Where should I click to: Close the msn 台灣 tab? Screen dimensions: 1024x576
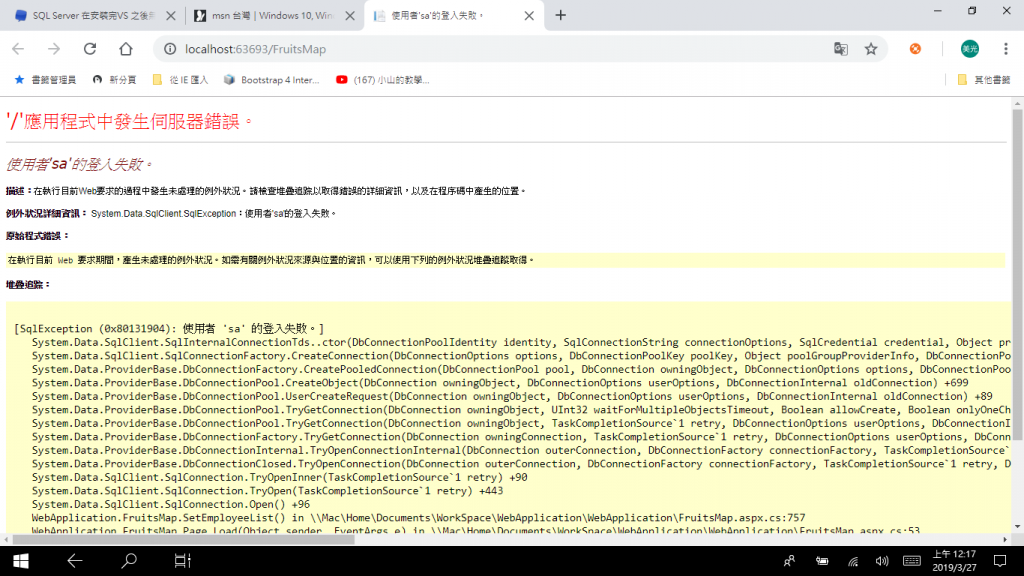point(350,16)
